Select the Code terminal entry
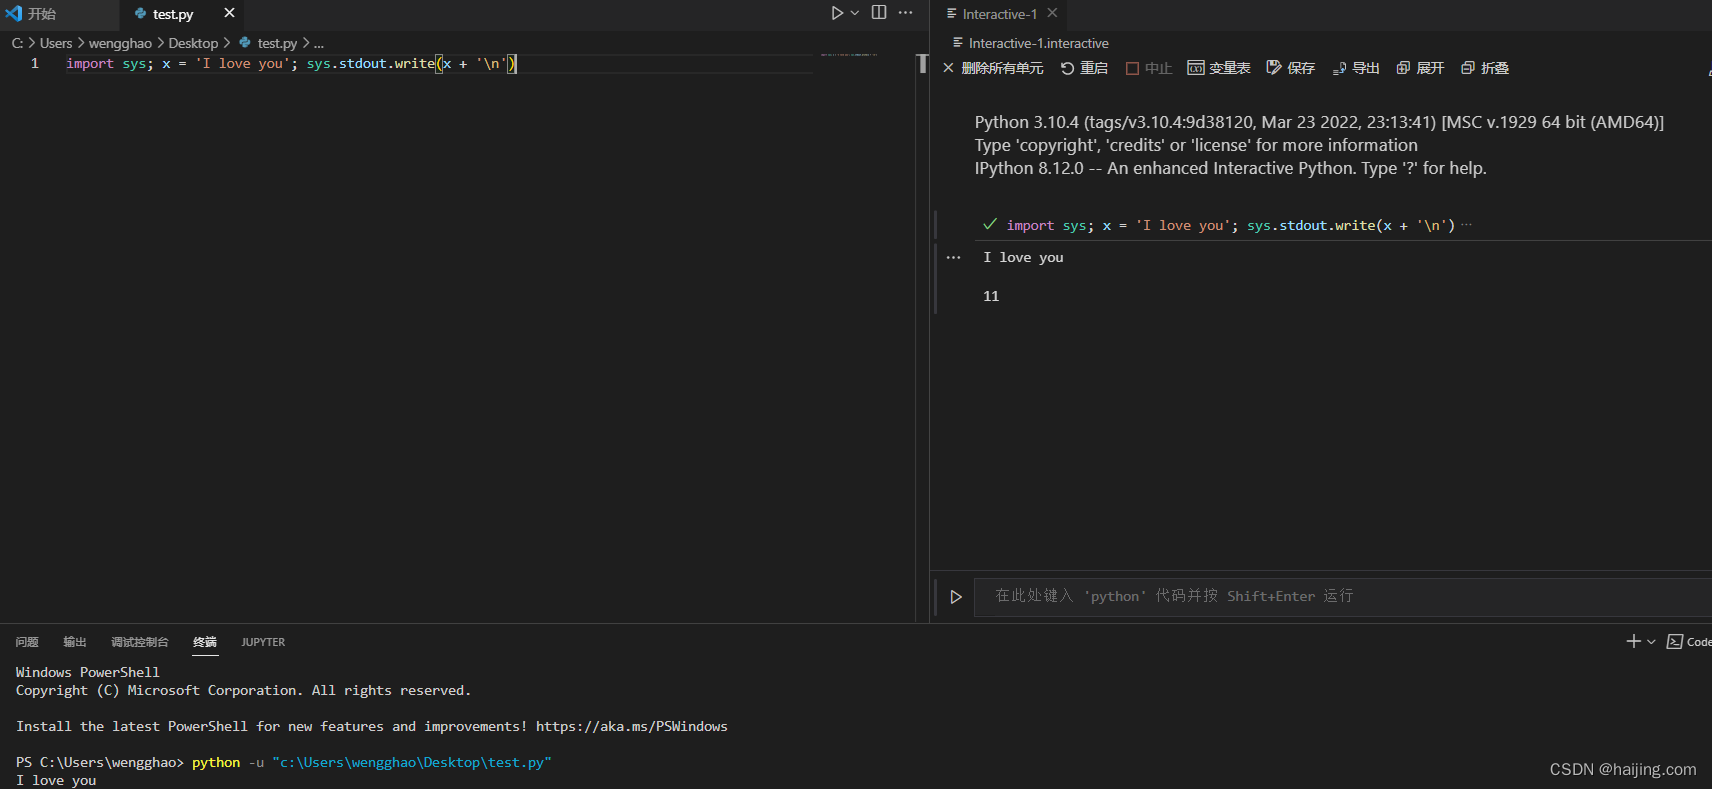1712x789 pixels. 1689,642
